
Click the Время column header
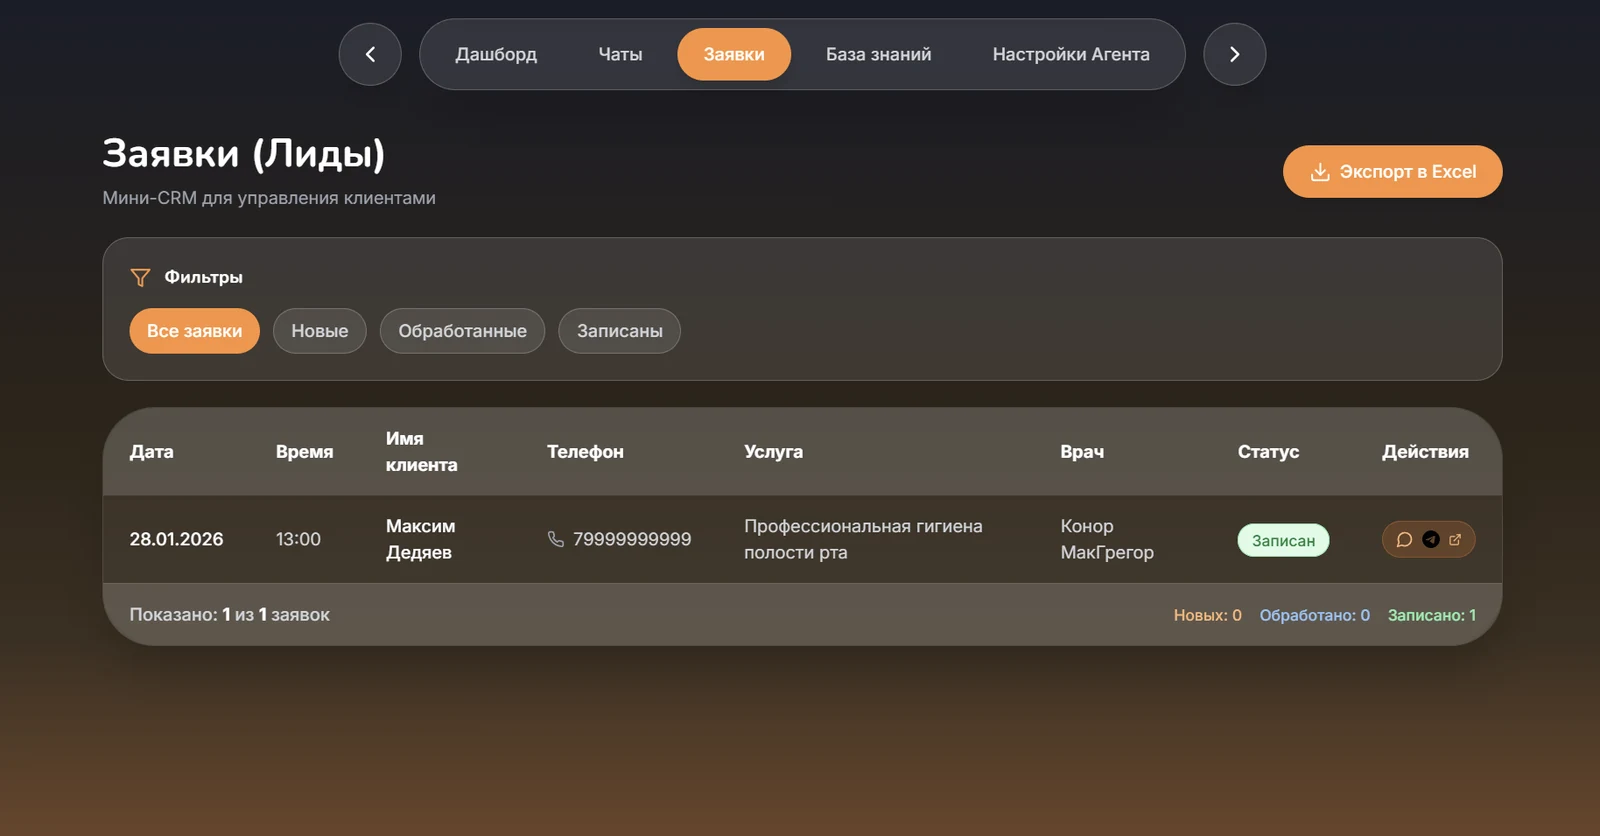point(304,451)
